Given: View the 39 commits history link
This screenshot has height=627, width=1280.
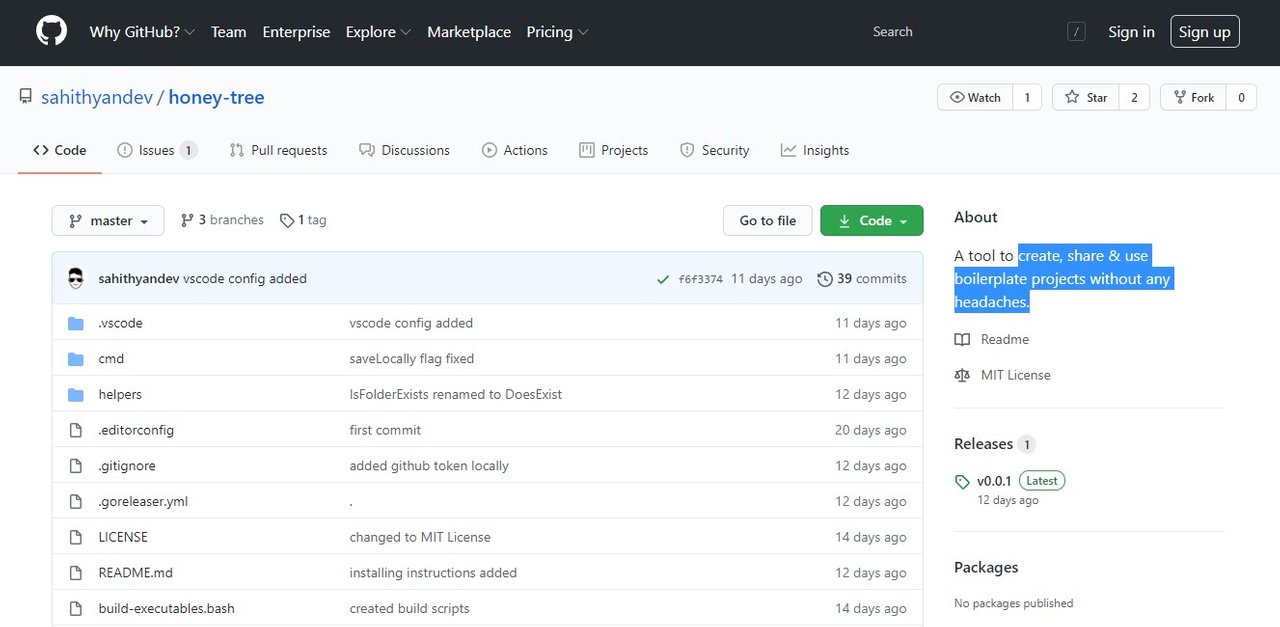Looking at the screenshot, I should pyautogui.click(x=862, y=279).
